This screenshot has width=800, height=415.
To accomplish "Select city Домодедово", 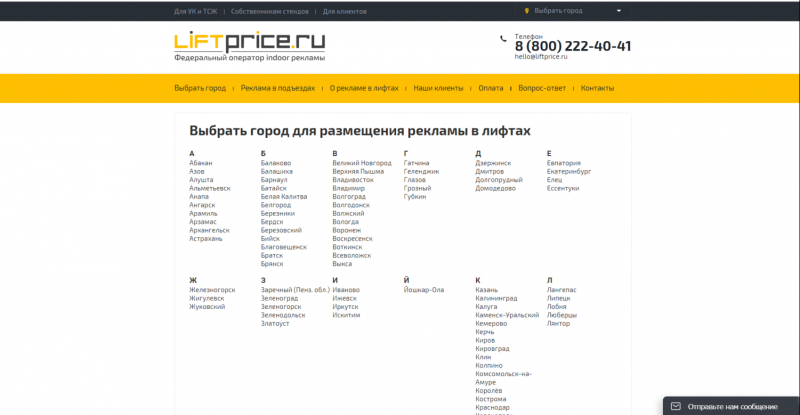I will [x=495, y=188].
